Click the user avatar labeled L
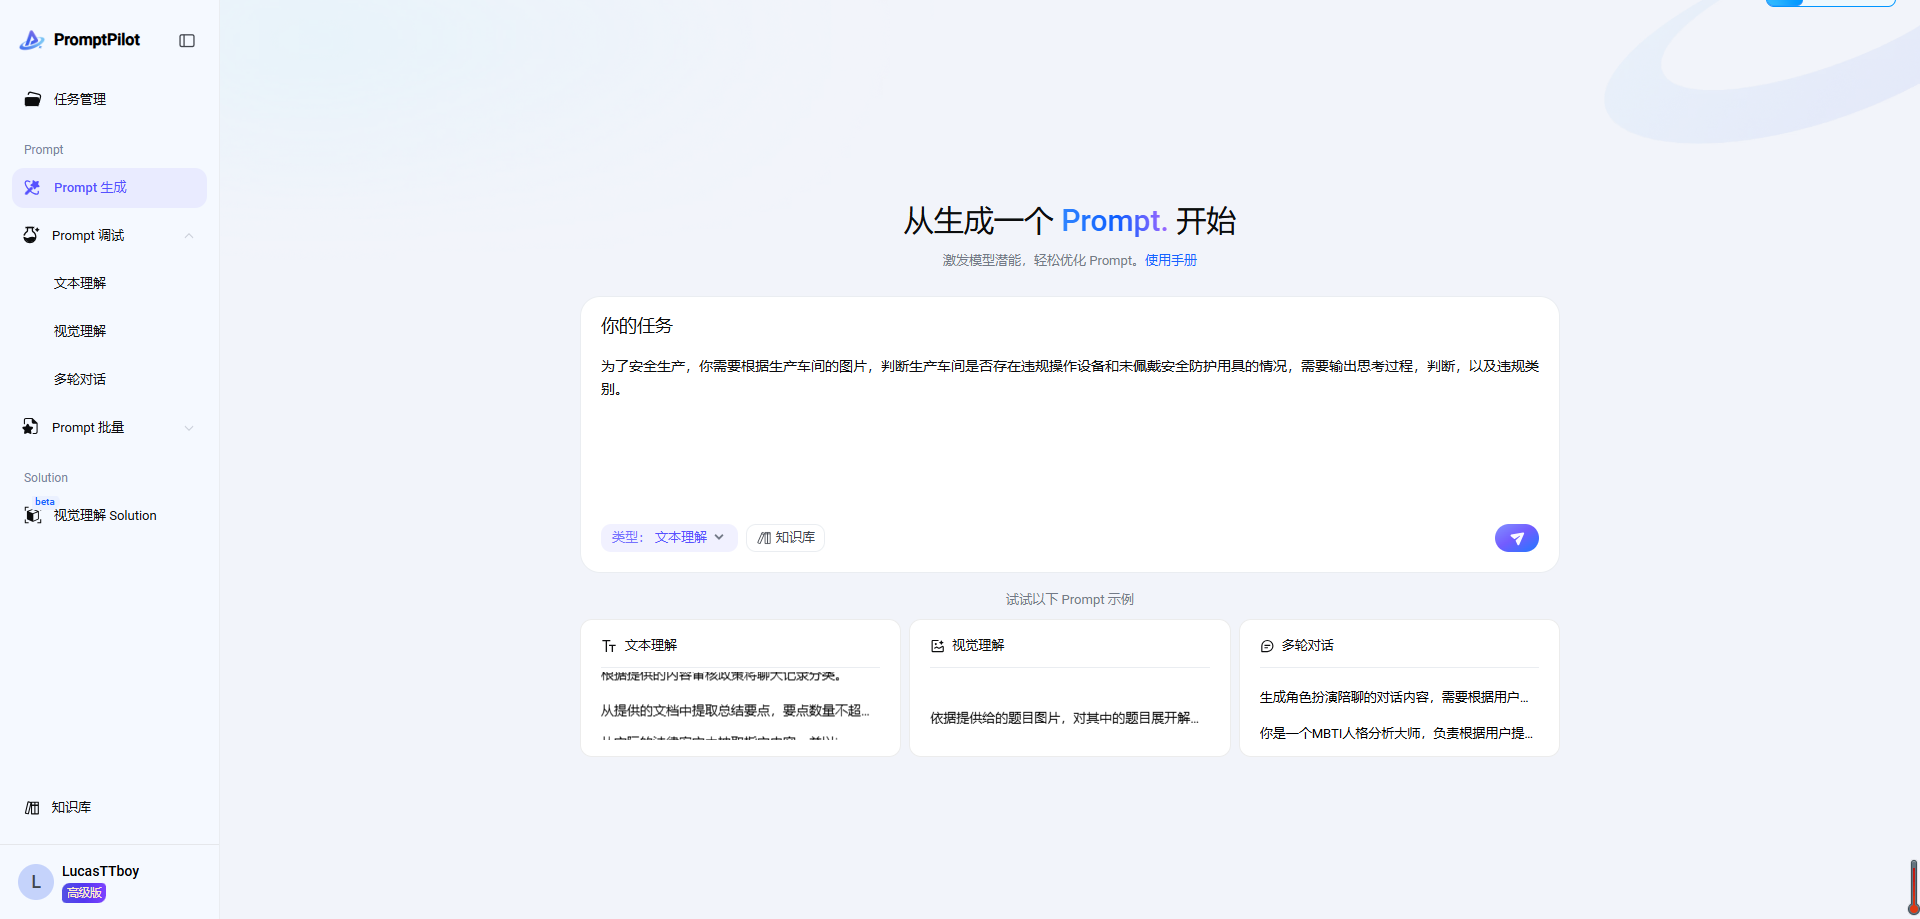The width and height of the screenshot is (1920, 919). 36,882
